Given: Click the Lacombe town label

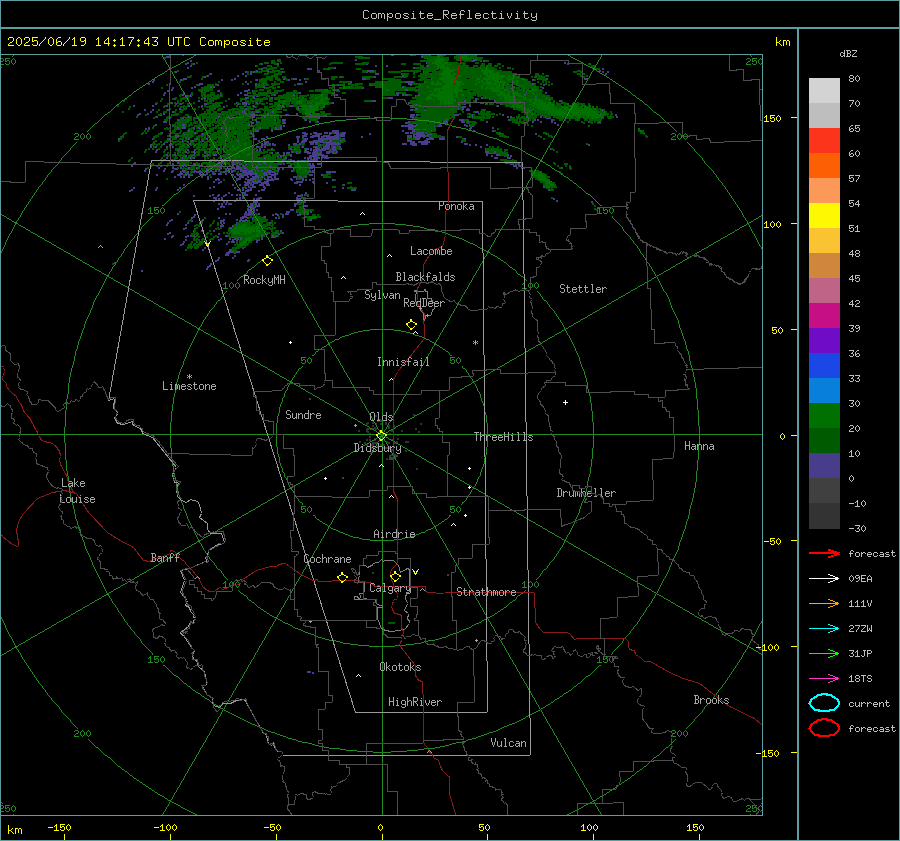Looking at the screenshot, I should [431, 251].
